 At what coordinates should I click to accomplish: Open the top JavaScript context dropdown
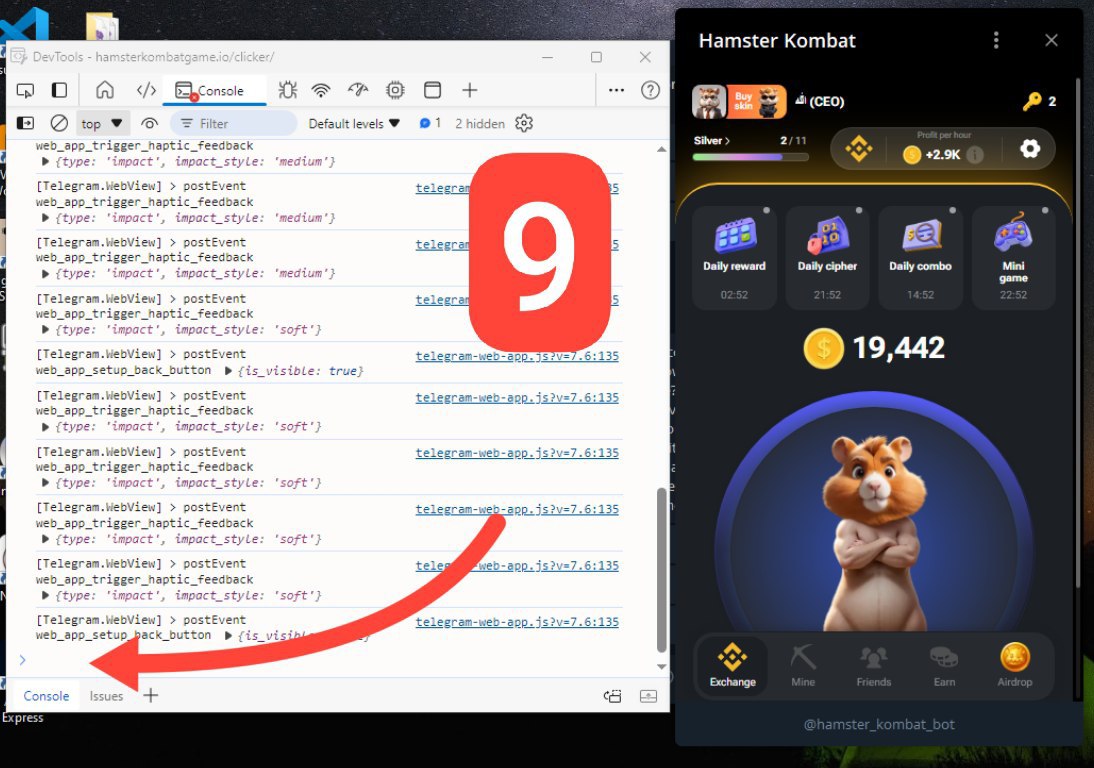[101, 123]
